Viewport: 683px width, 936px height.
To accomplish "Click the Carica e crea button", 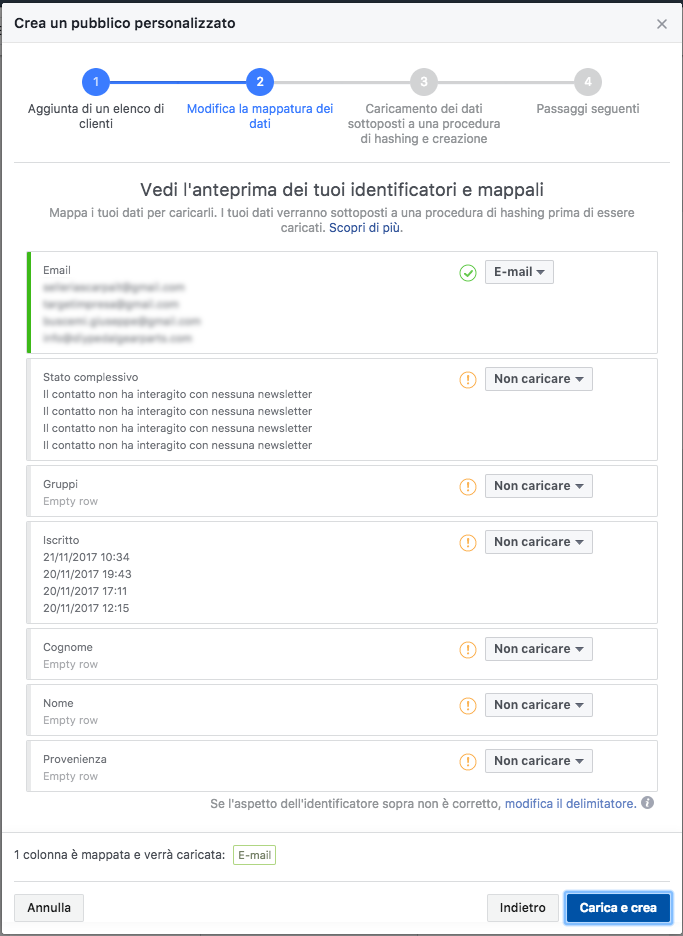I will (618, 908).
